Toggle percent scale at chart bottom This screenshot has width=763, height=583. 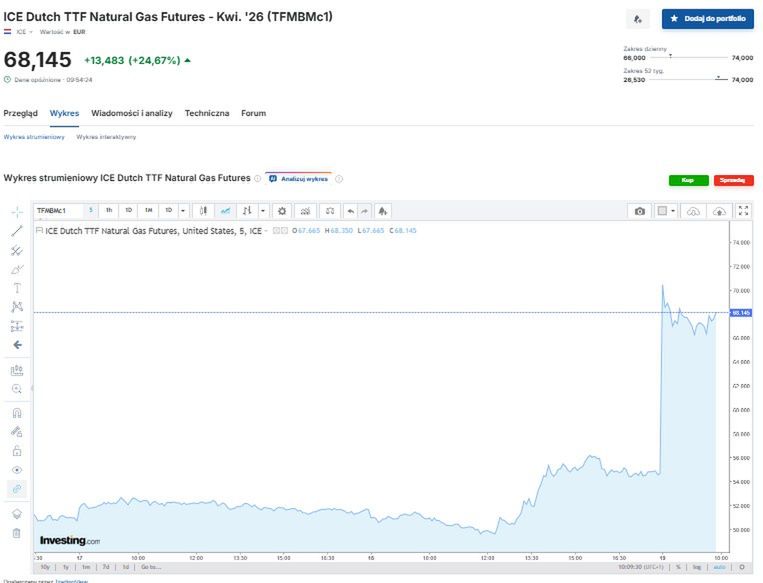(x=678, y=567)
